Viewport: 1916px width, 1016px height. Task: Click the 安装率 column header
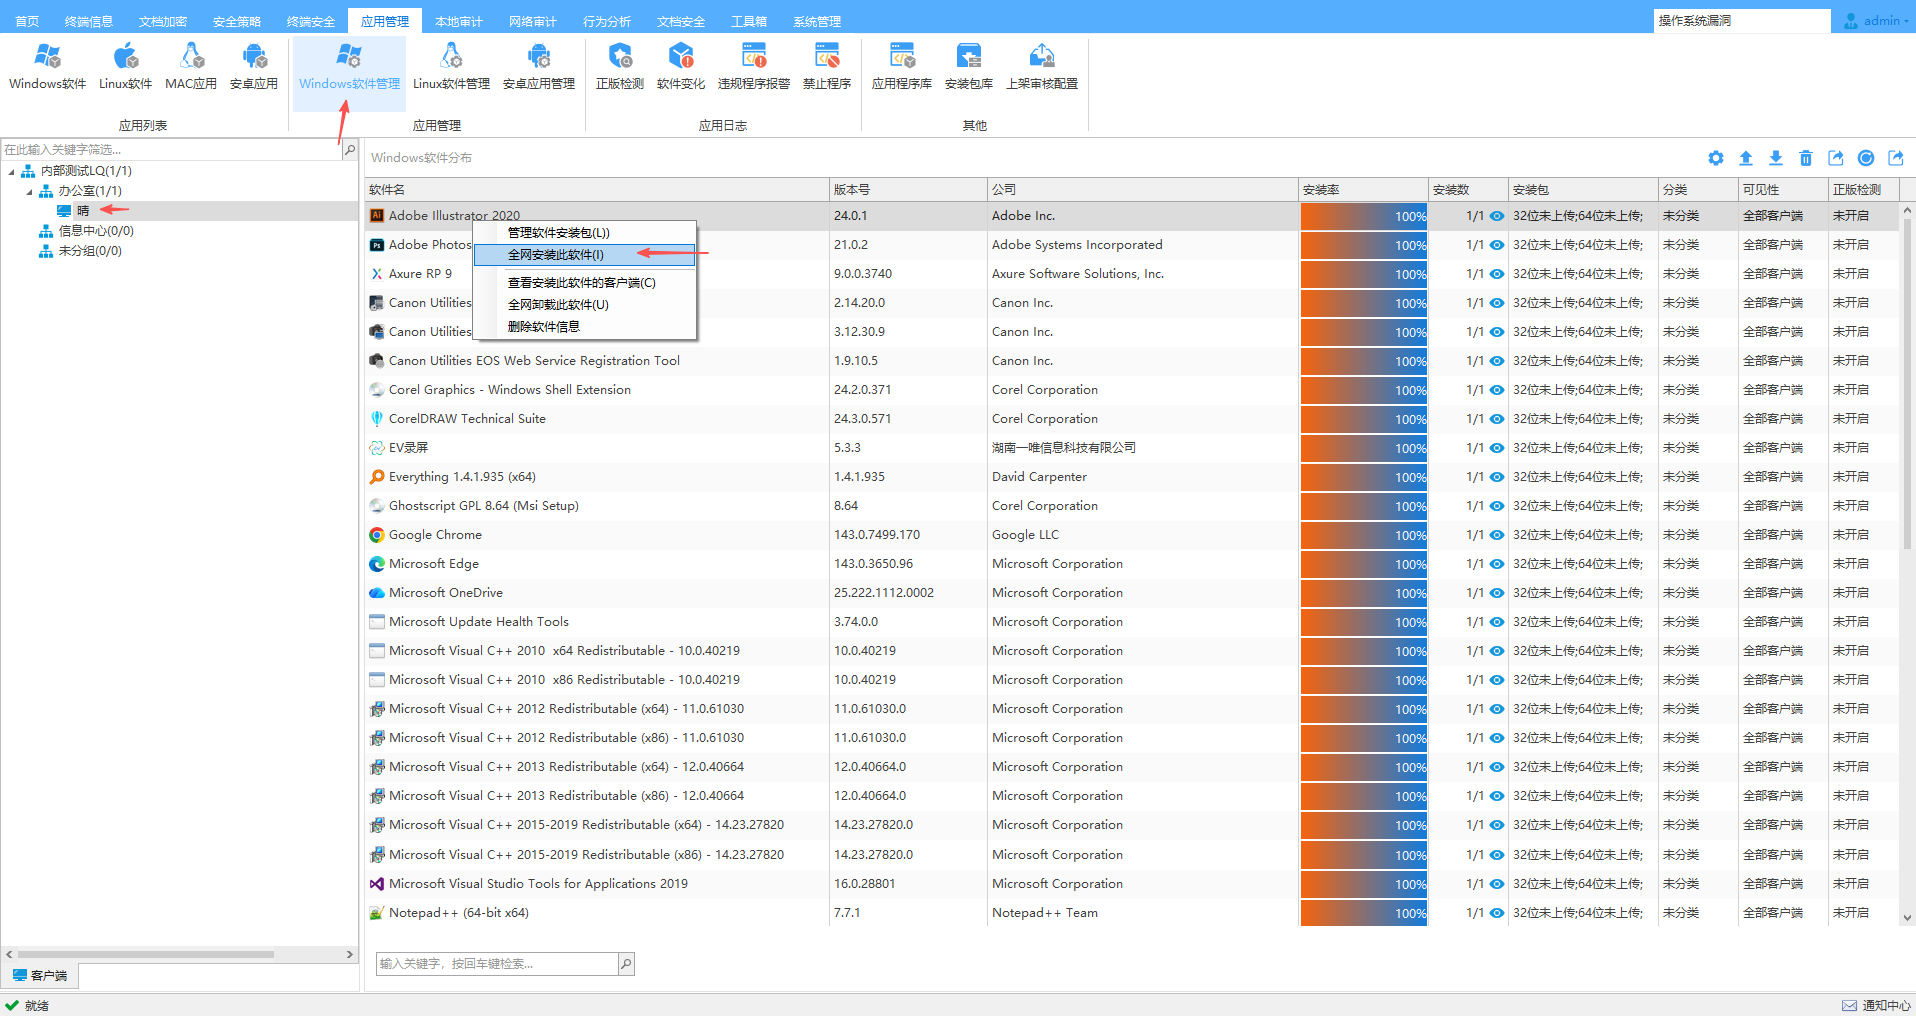[x=1362, y=189]
